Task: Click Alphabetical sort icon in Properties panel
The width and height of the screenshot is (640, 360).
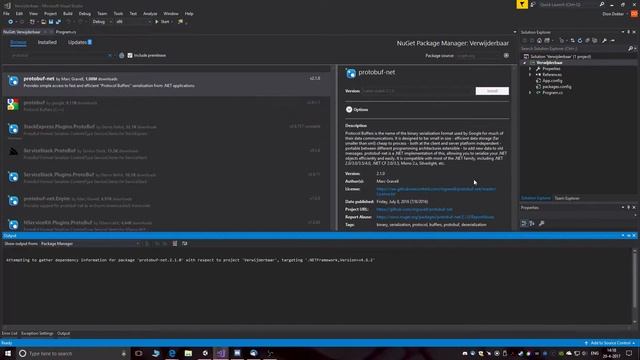Action: pyautogui.click(x=532, y=223)
